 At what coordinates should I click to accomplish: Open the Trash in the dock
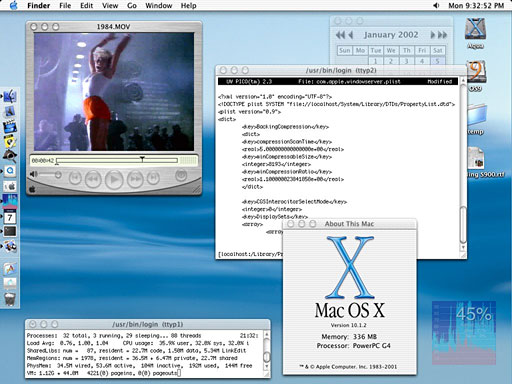tap(10, 299)
